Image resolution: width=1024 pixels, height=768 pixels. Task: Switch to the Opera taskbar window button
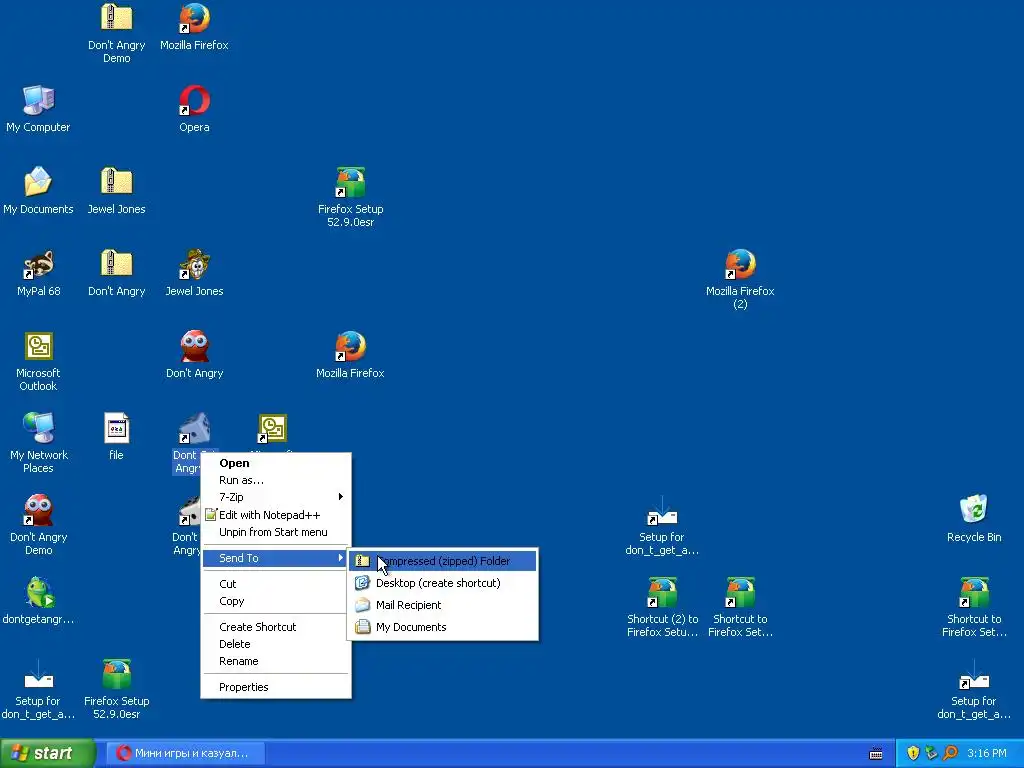pyautogui.click(x=185, y=753)
